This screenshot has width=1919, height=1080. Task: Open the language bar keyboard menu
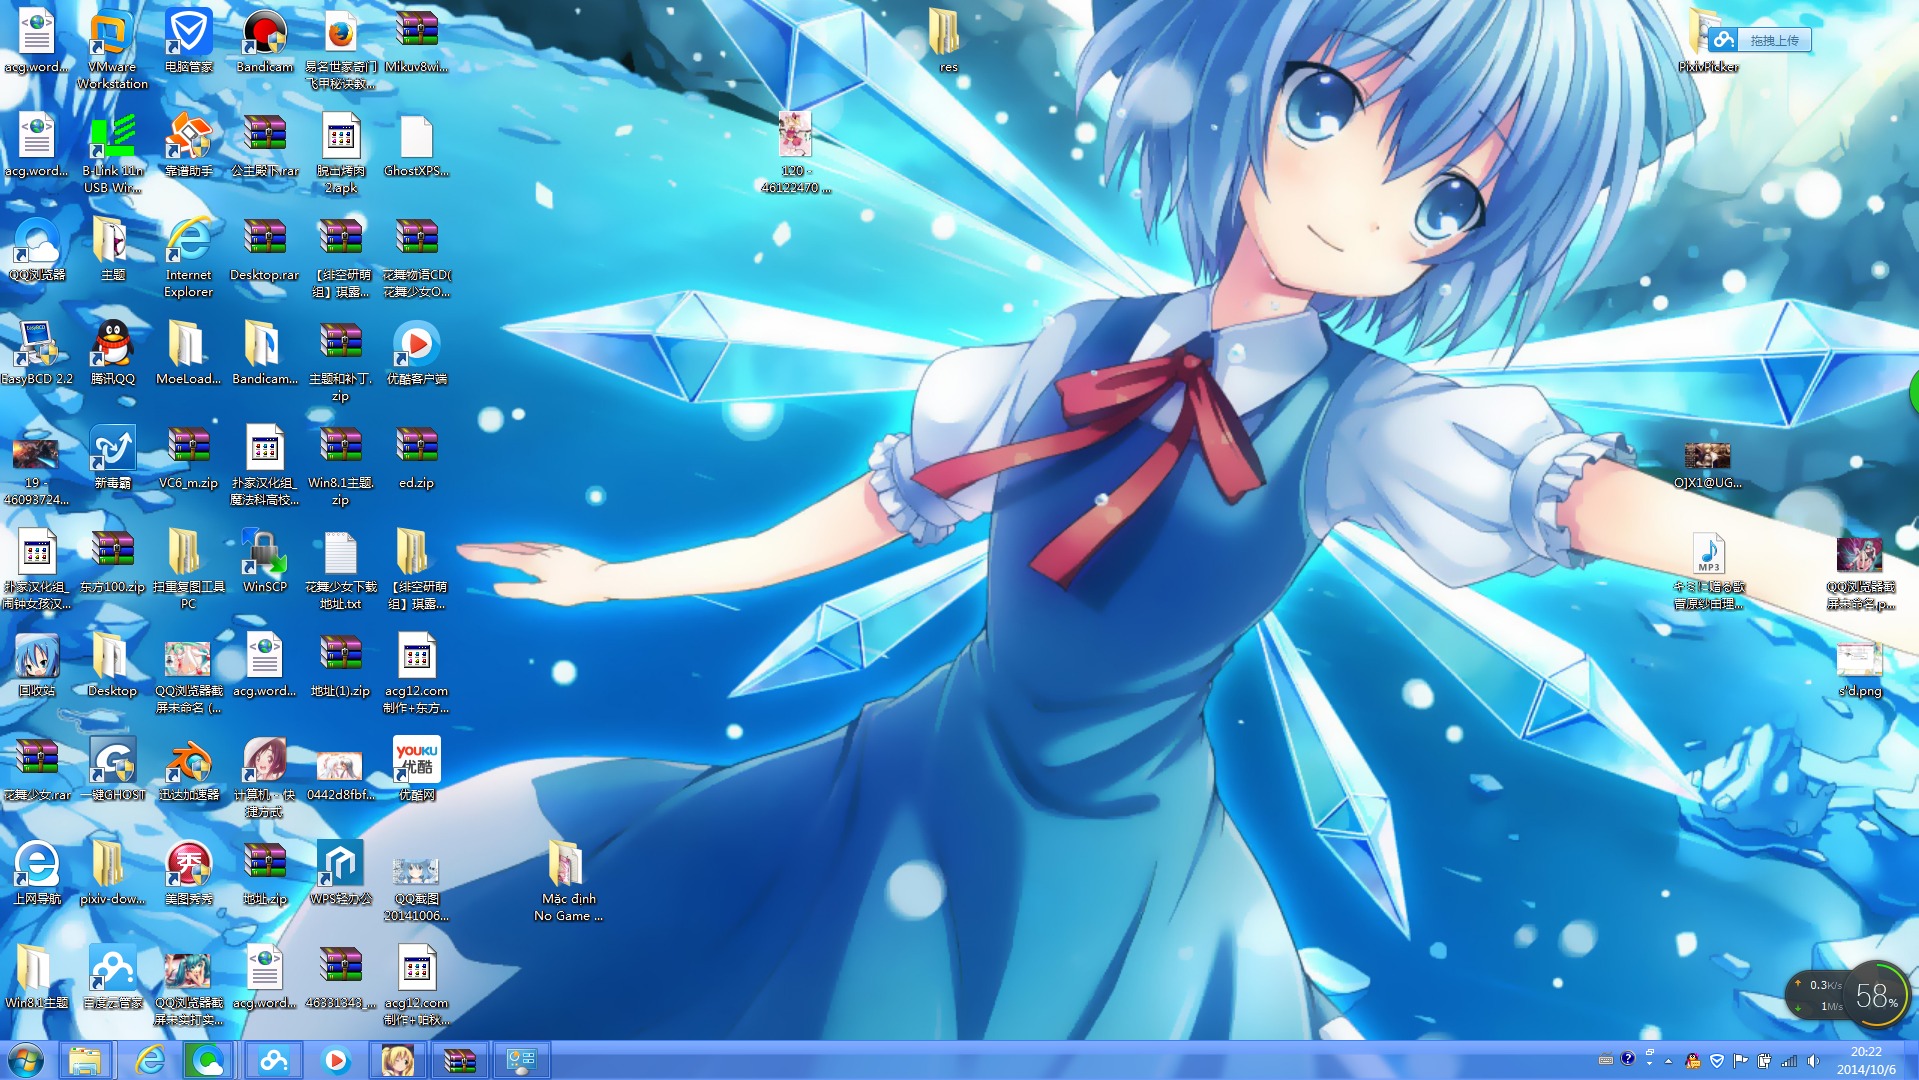(1606, 1060)
